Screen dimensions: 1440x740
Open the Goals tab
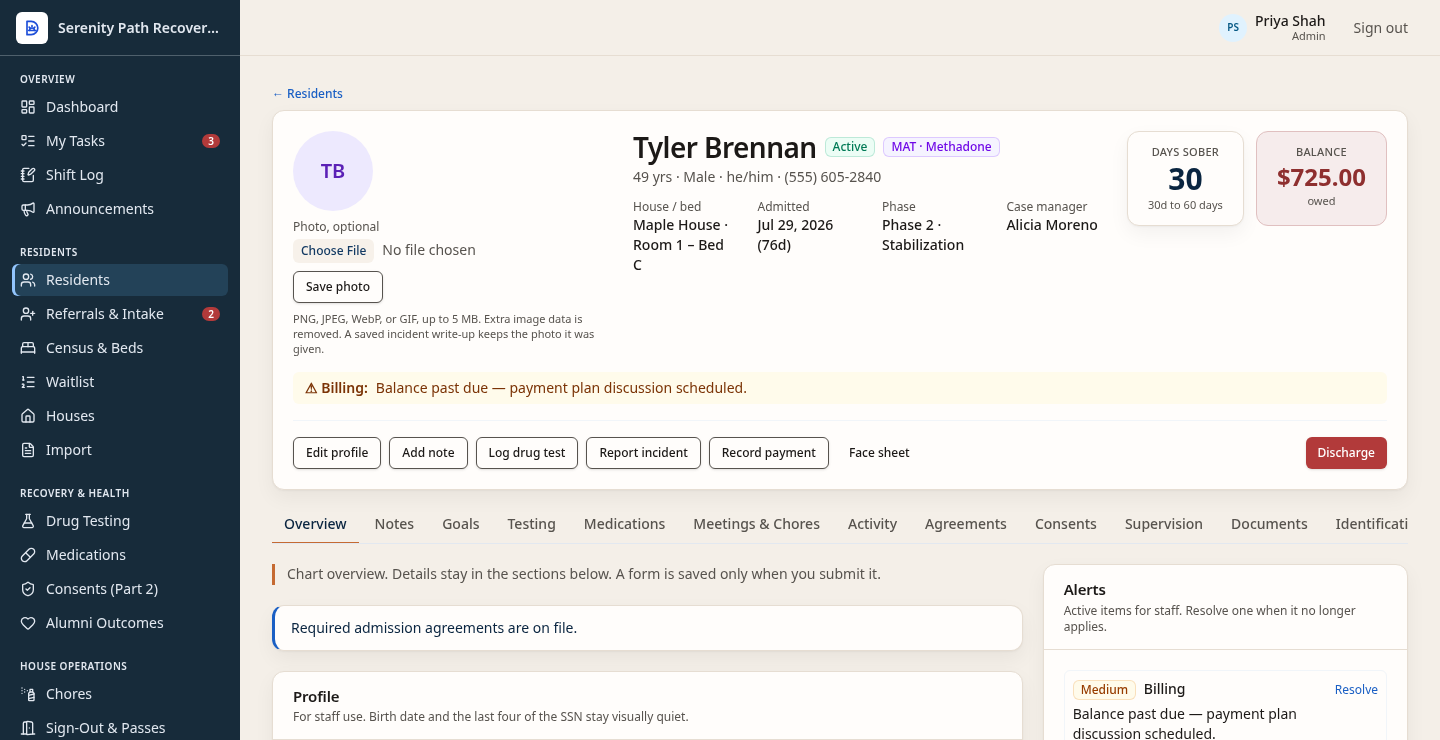461,524
